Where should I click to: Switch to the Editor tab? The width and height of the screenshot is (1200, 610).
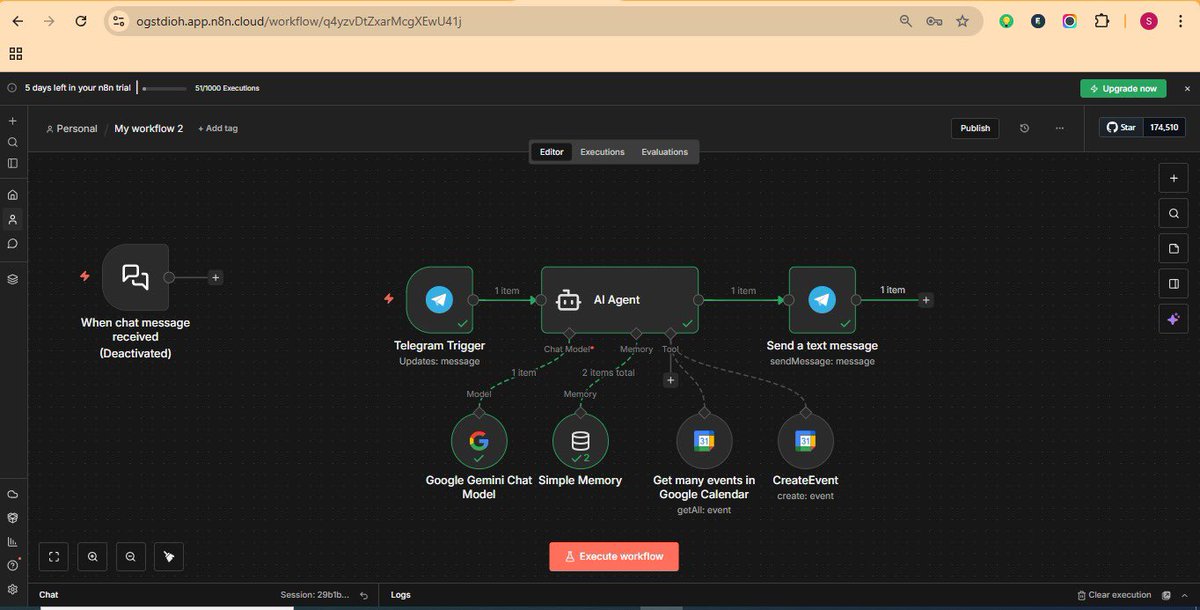(552, 152)
